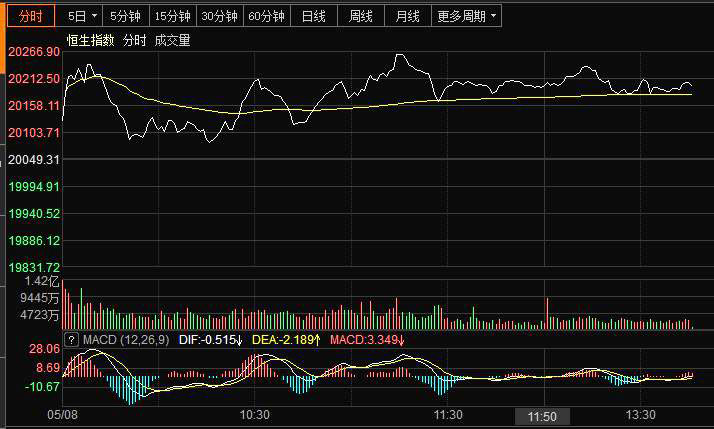Click the MACD:3.349 value

(367, 340)
